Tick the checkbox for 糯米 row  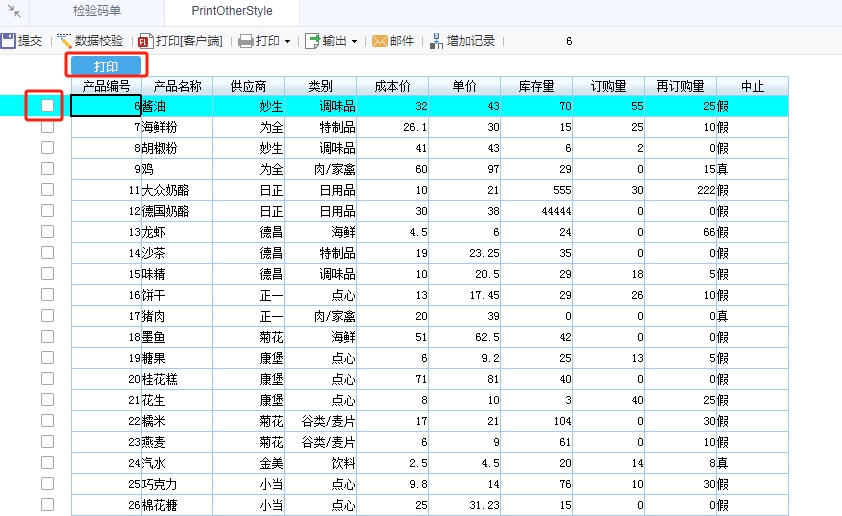[47, 420]
